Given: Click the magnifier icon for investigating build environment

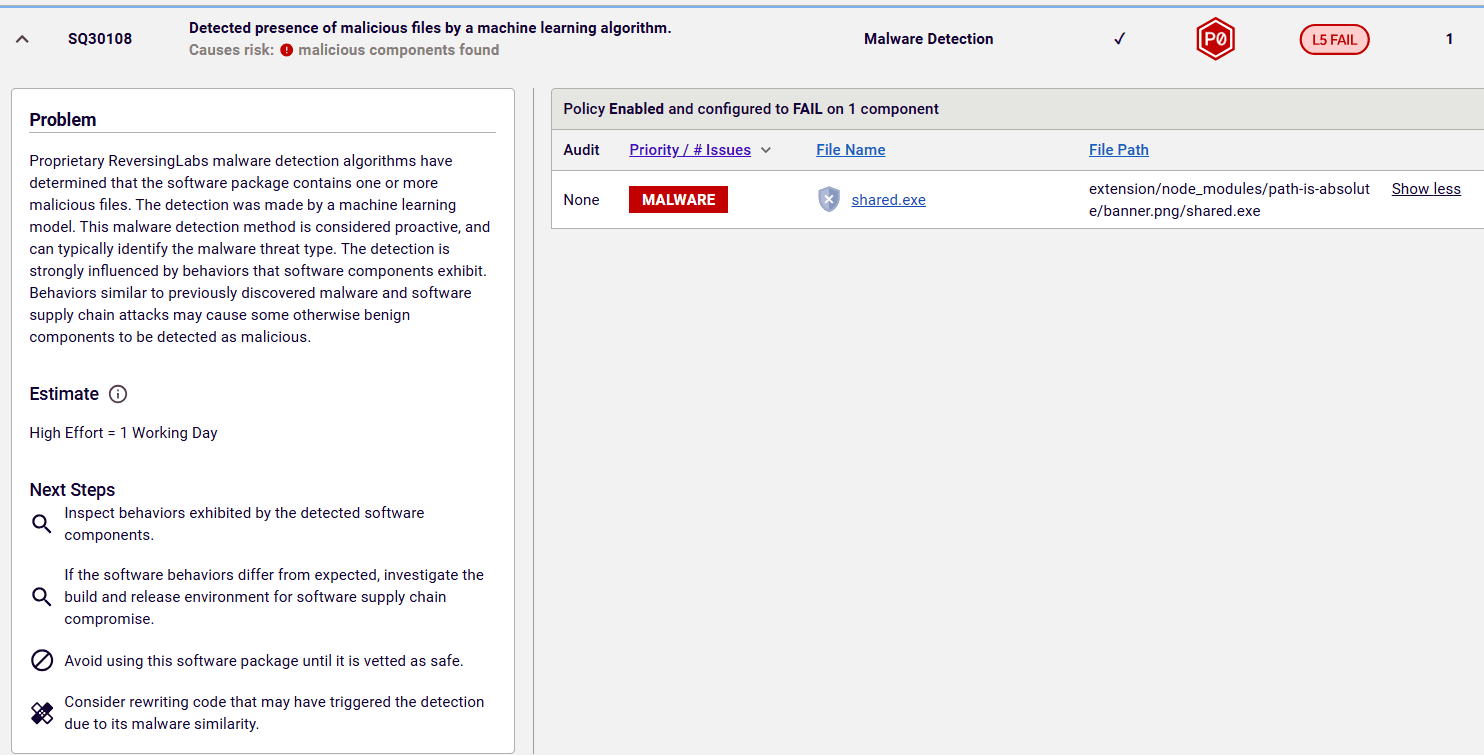Looking at the screenshot, I should tap(41, 596).
